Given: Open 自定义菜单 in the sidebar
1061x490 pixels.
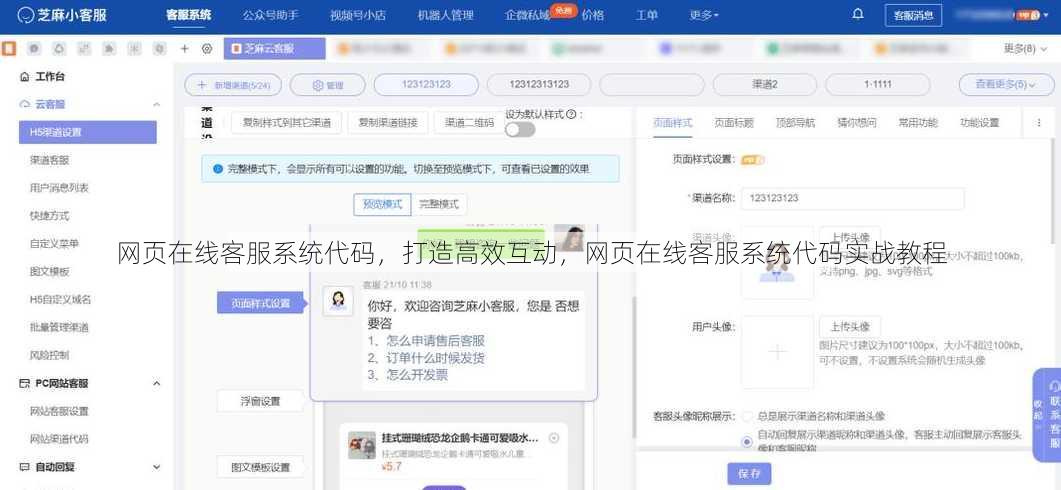Looking at the screenshot, I should [54, 243].
